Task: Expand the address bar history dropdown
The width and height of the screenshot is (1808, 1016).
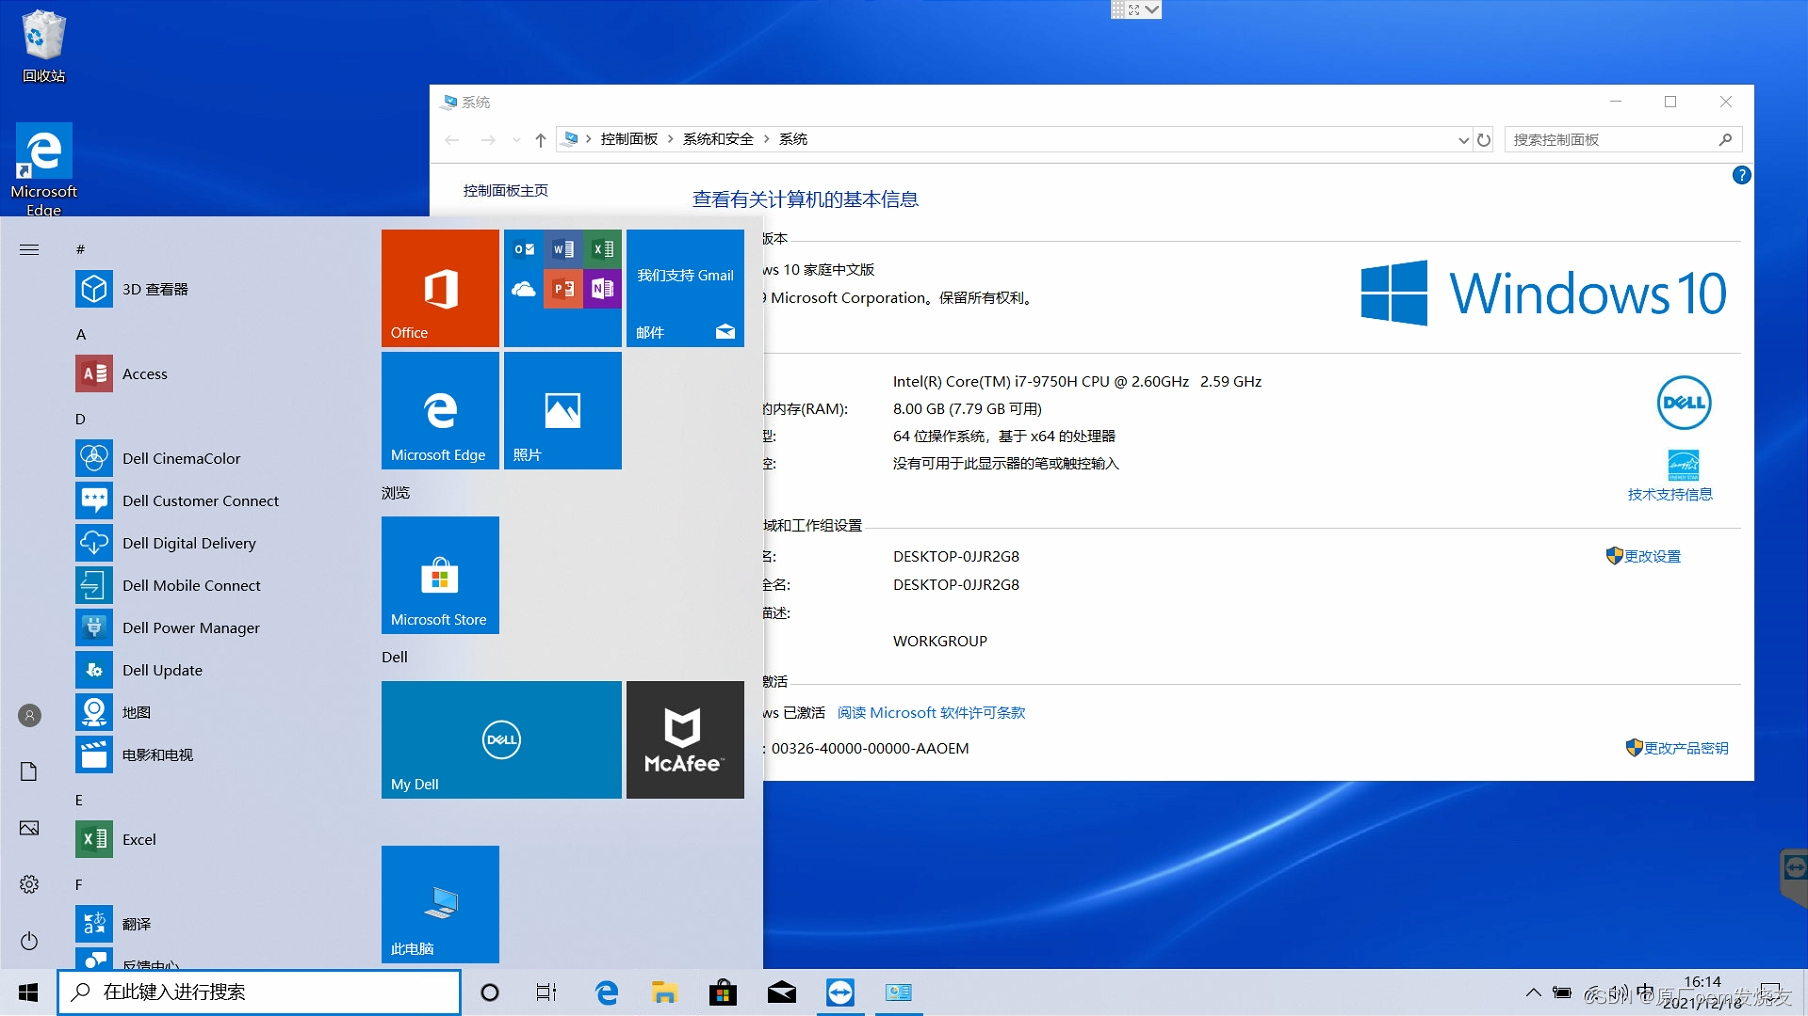Action: coord(1463,140)
